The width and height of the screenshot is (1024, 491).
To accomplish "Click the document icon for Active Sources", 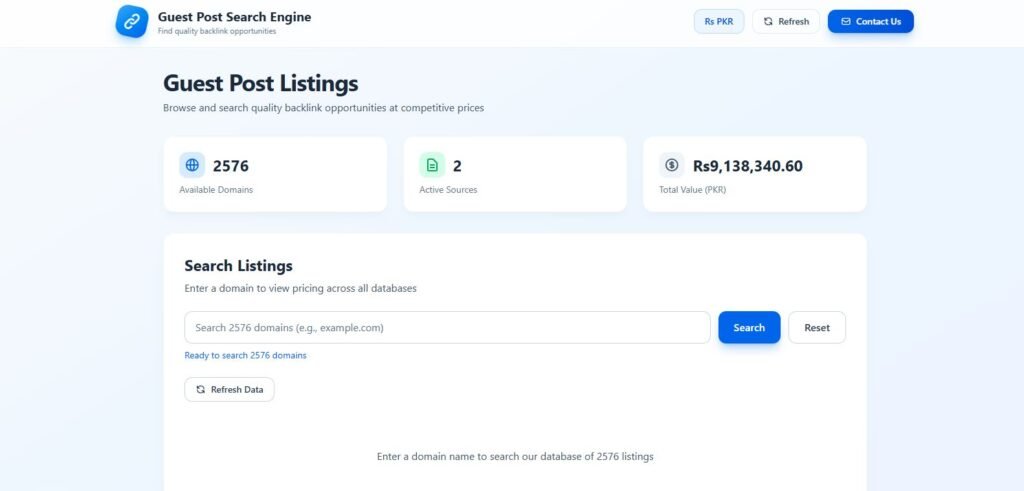I will point(432,165).
